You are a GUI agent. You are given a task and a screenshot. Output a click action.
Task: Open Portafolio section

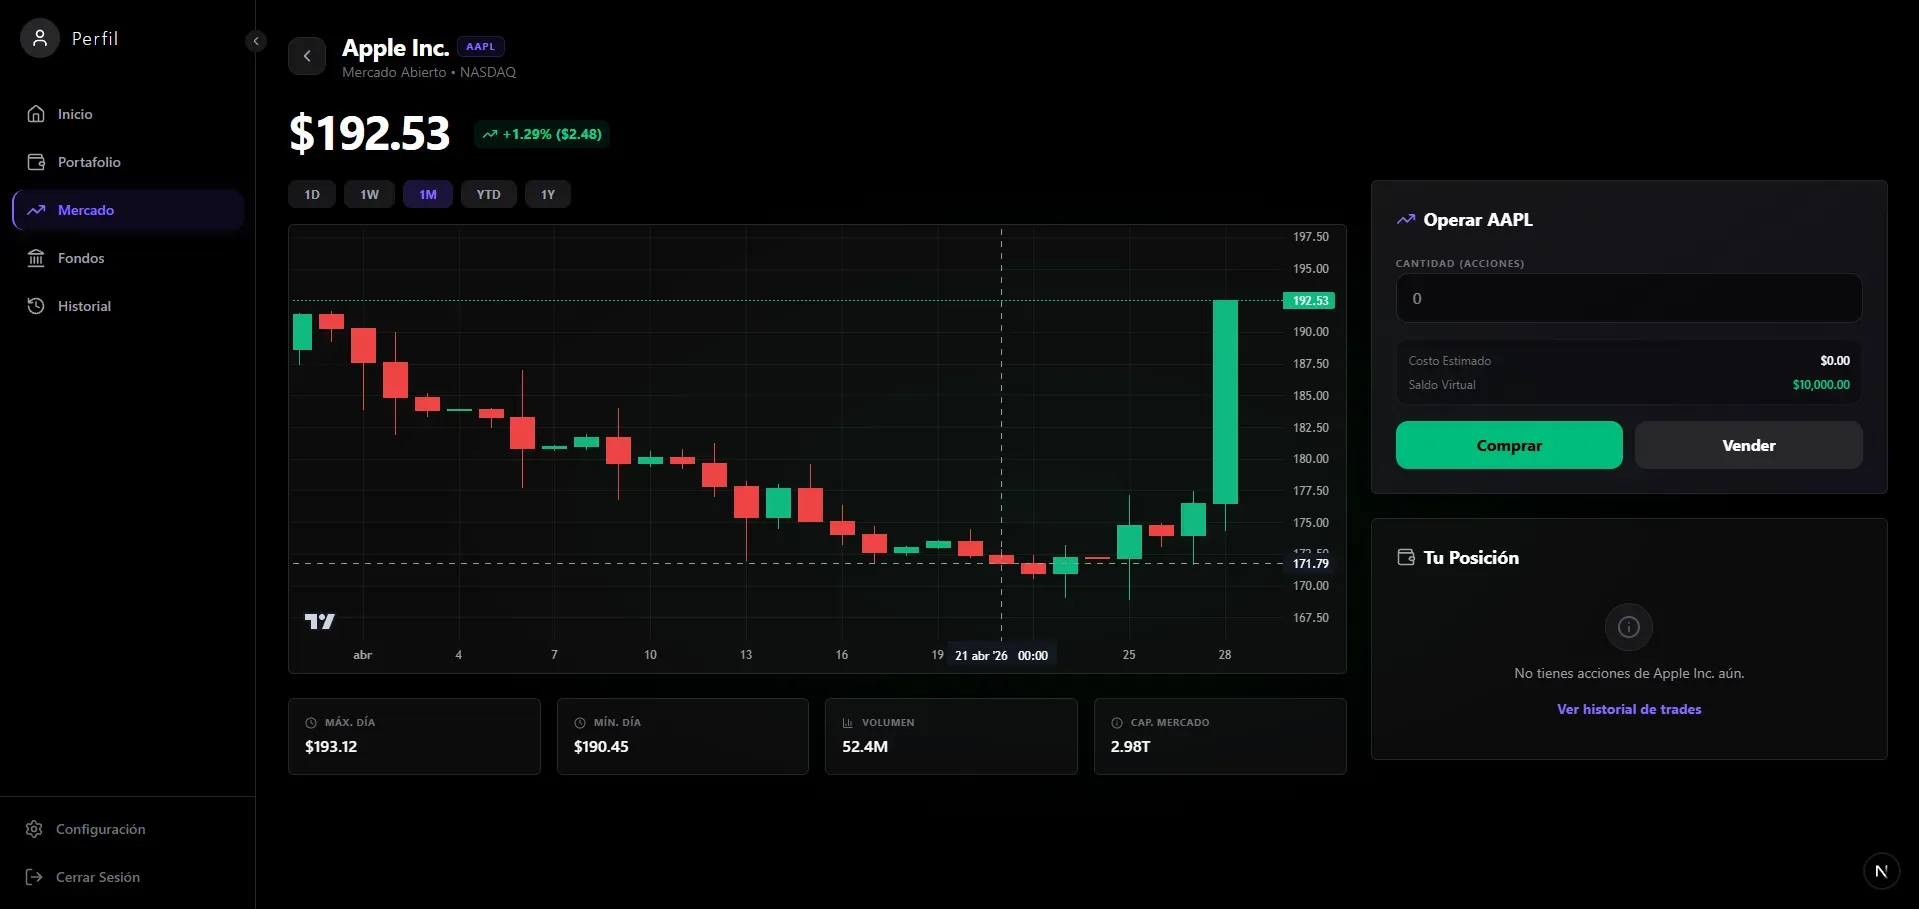pyautogui.click(x=128, y=162)
